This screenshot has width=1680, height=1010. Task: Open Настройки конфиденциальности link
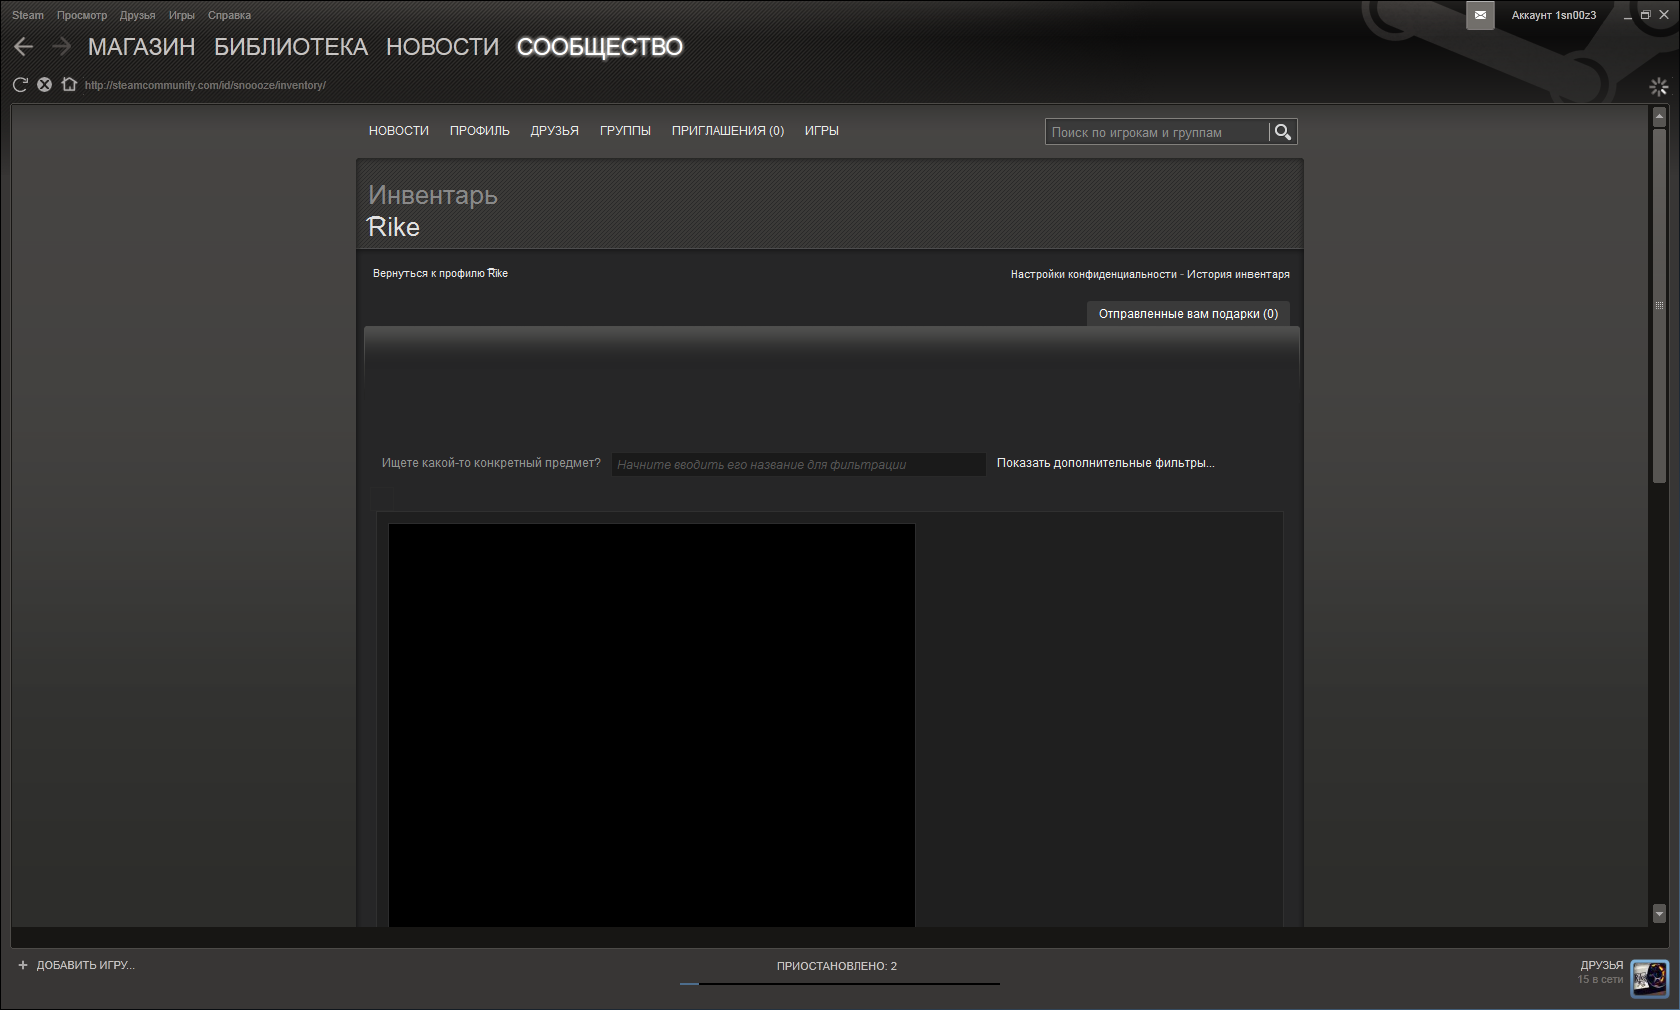[1094, 274]
